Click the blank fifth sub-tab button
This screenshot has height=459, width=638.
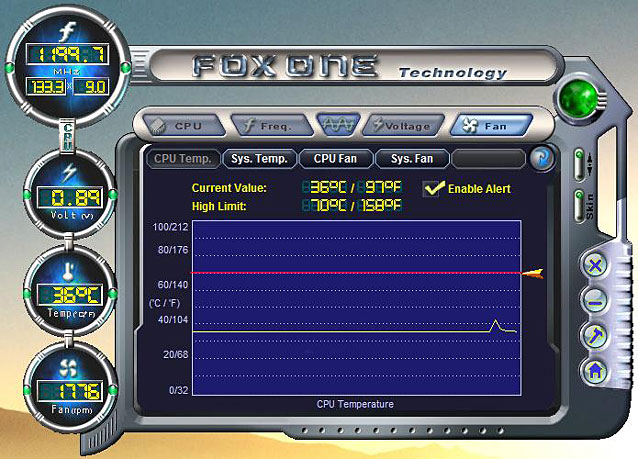pos(488,159)
